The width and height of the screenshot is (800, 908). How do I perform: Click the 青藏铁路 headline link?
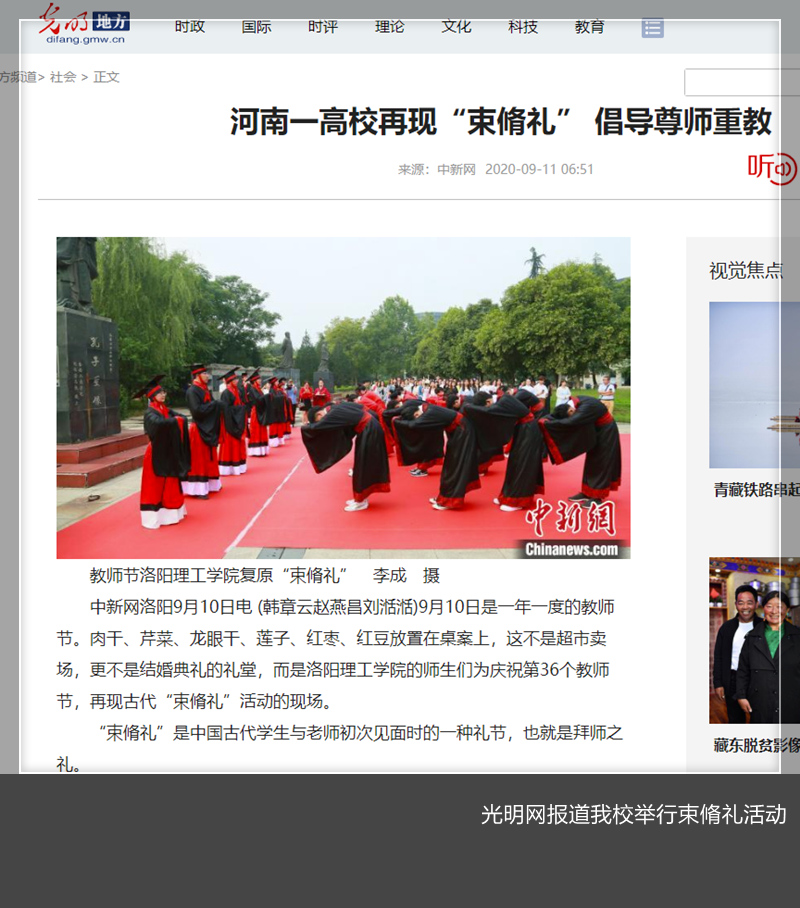point(756,490)
